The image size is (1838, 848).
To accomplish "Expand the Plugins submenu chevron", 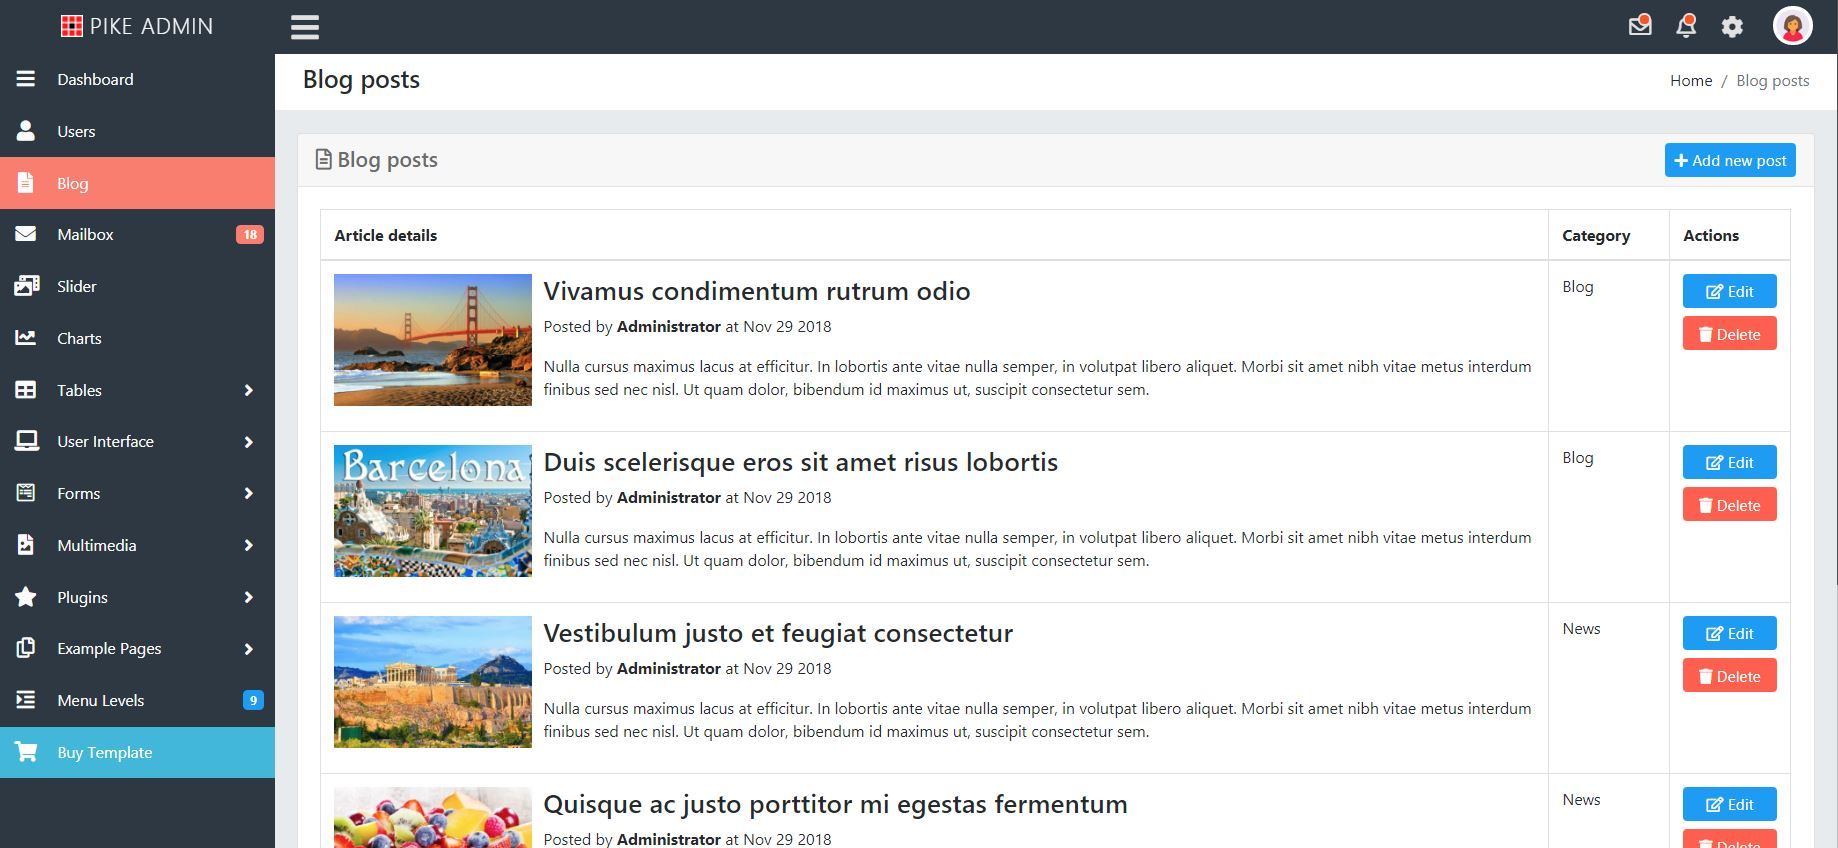I will coord(249,597).
